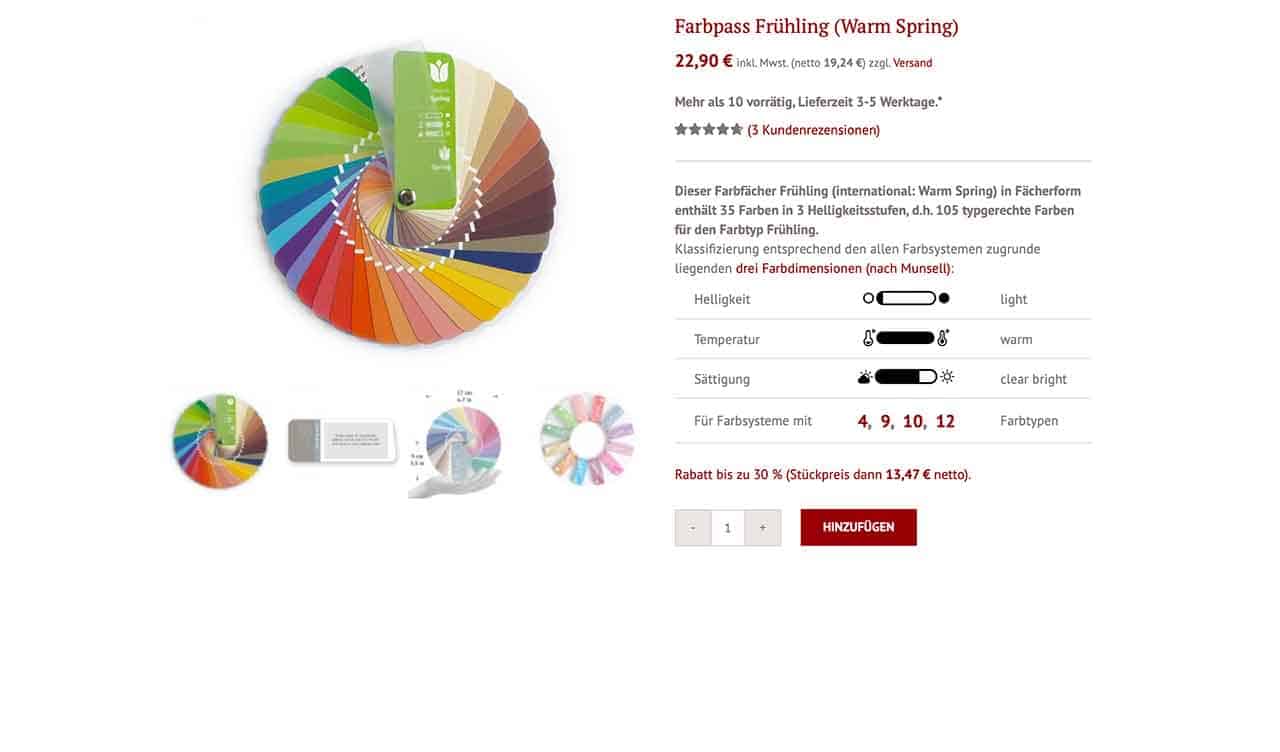The height and width of the screenshot is (752, 1280).
Task: Click the warm thermometer icon right of bar
Action: [943, 338]
